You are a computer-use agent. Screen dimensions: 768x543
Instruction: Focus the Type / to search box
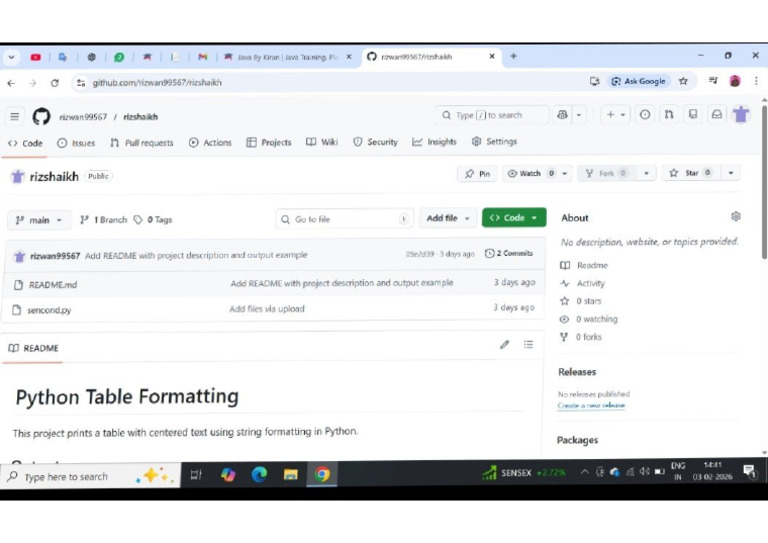click(491, 115)
